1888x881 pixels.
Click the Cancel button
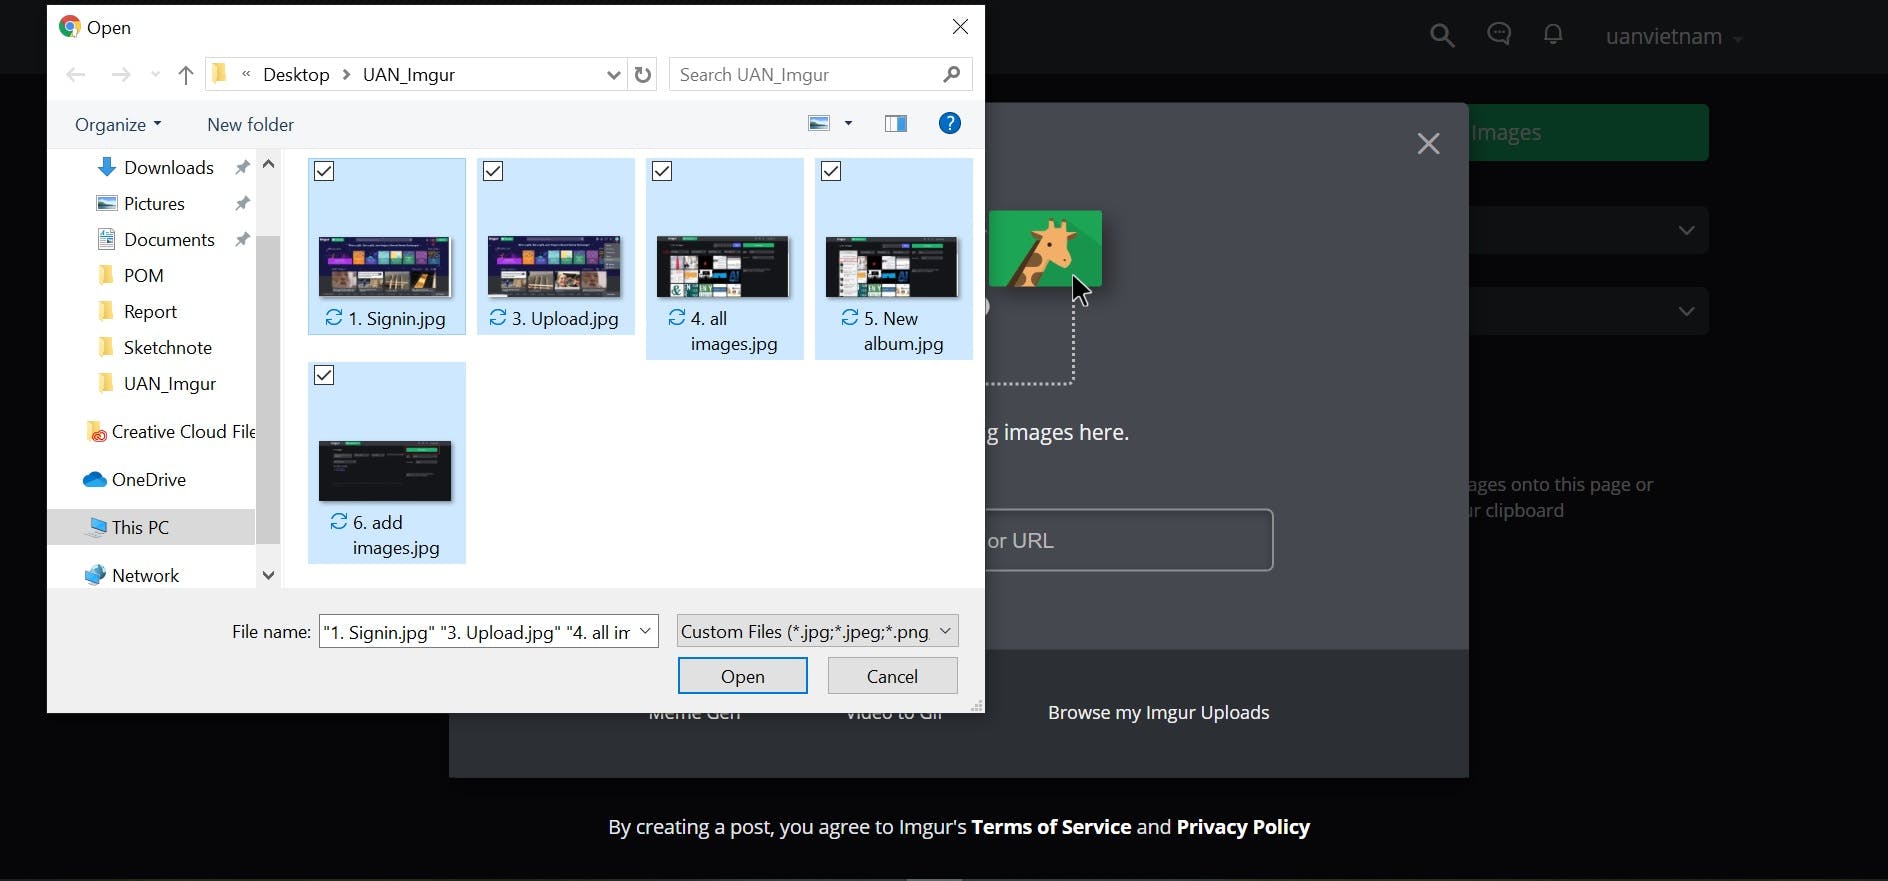(892, 676)
